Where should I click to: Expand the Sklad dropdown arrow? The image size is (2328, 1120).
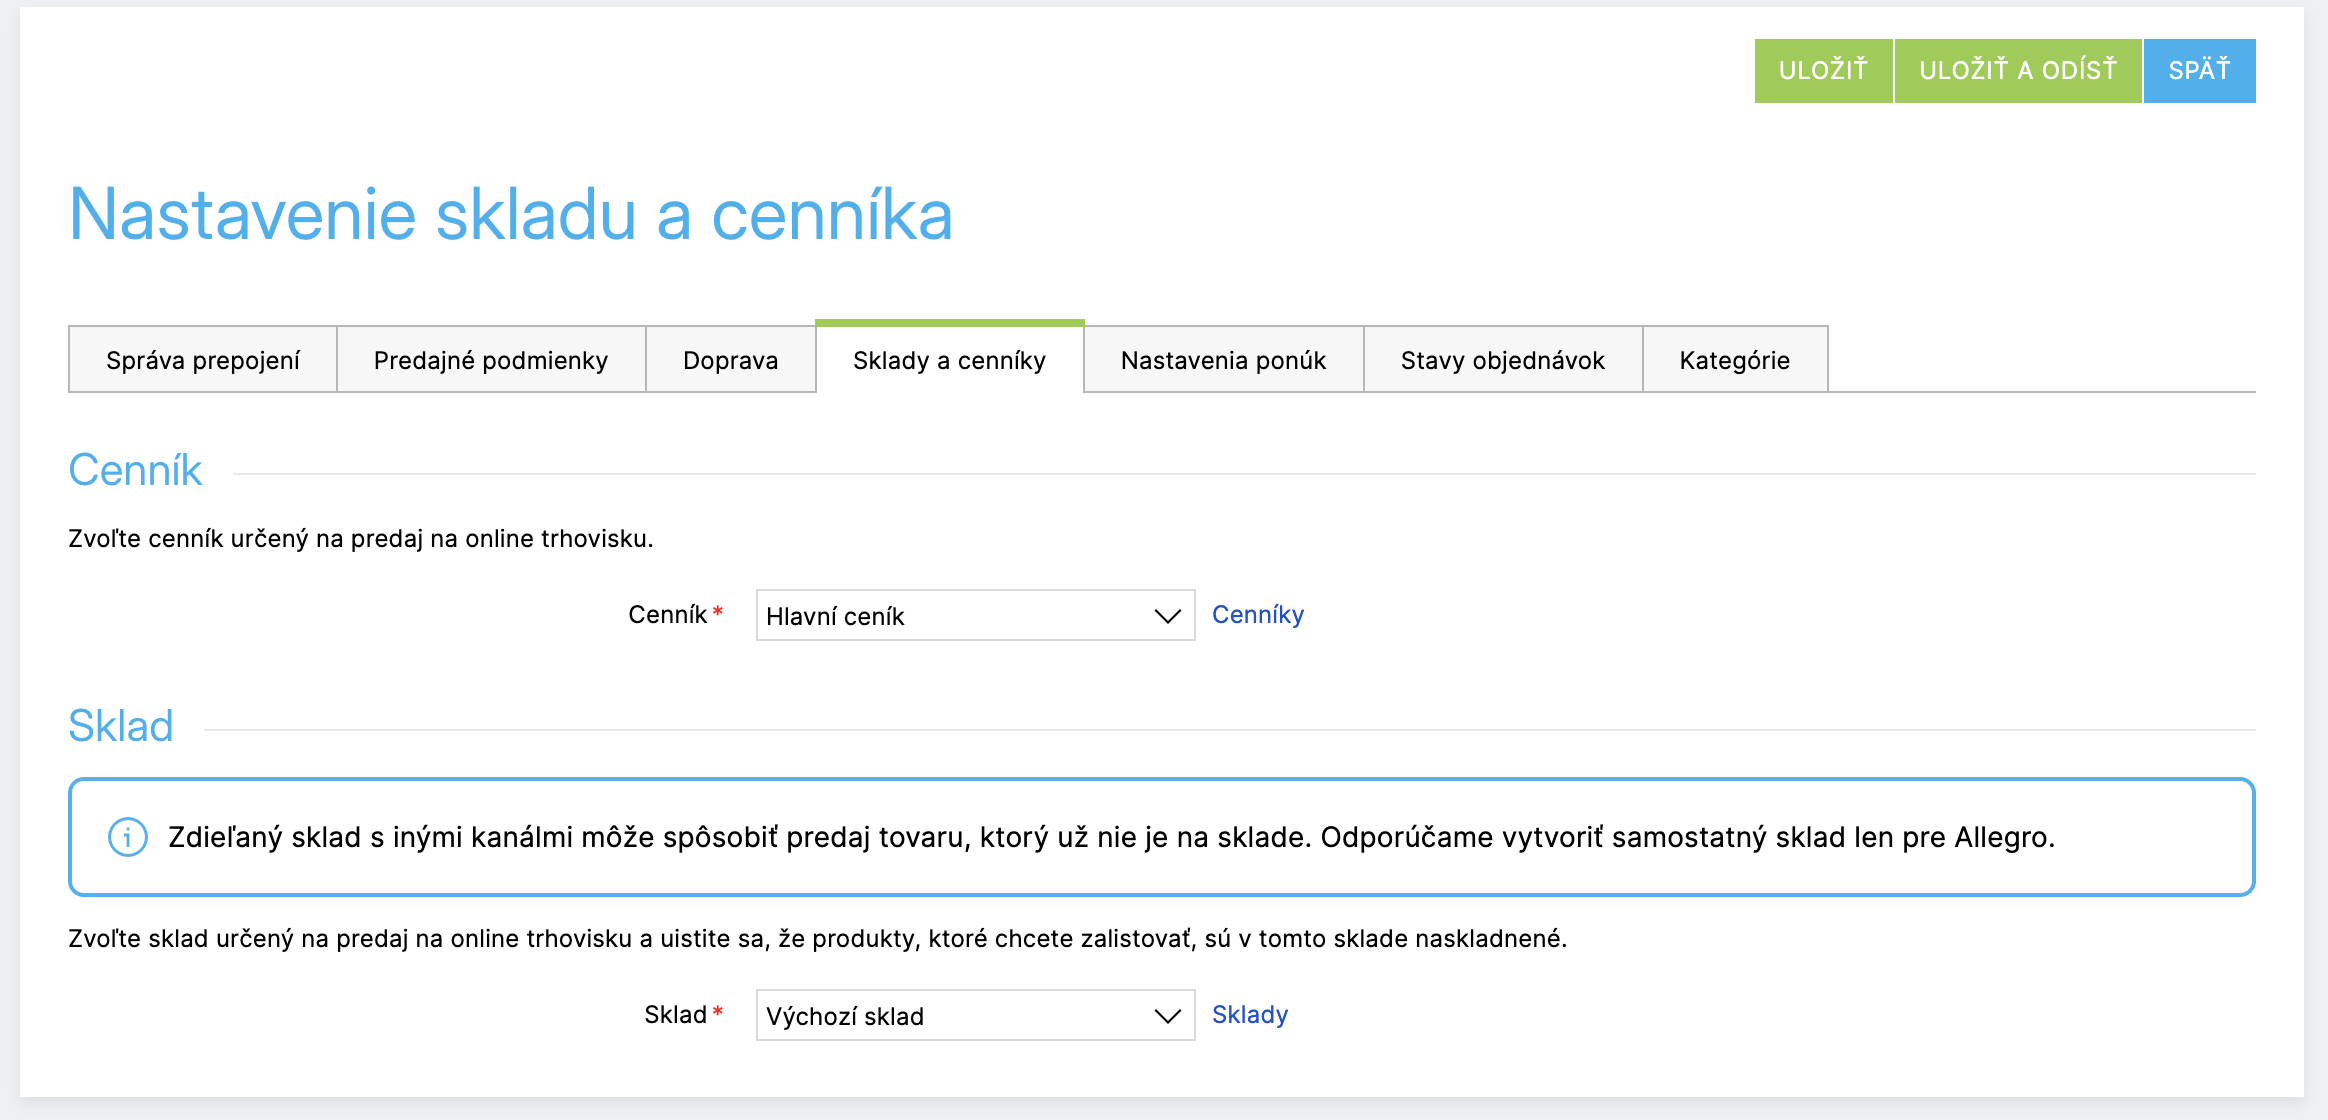(x=1167, y=1016)
